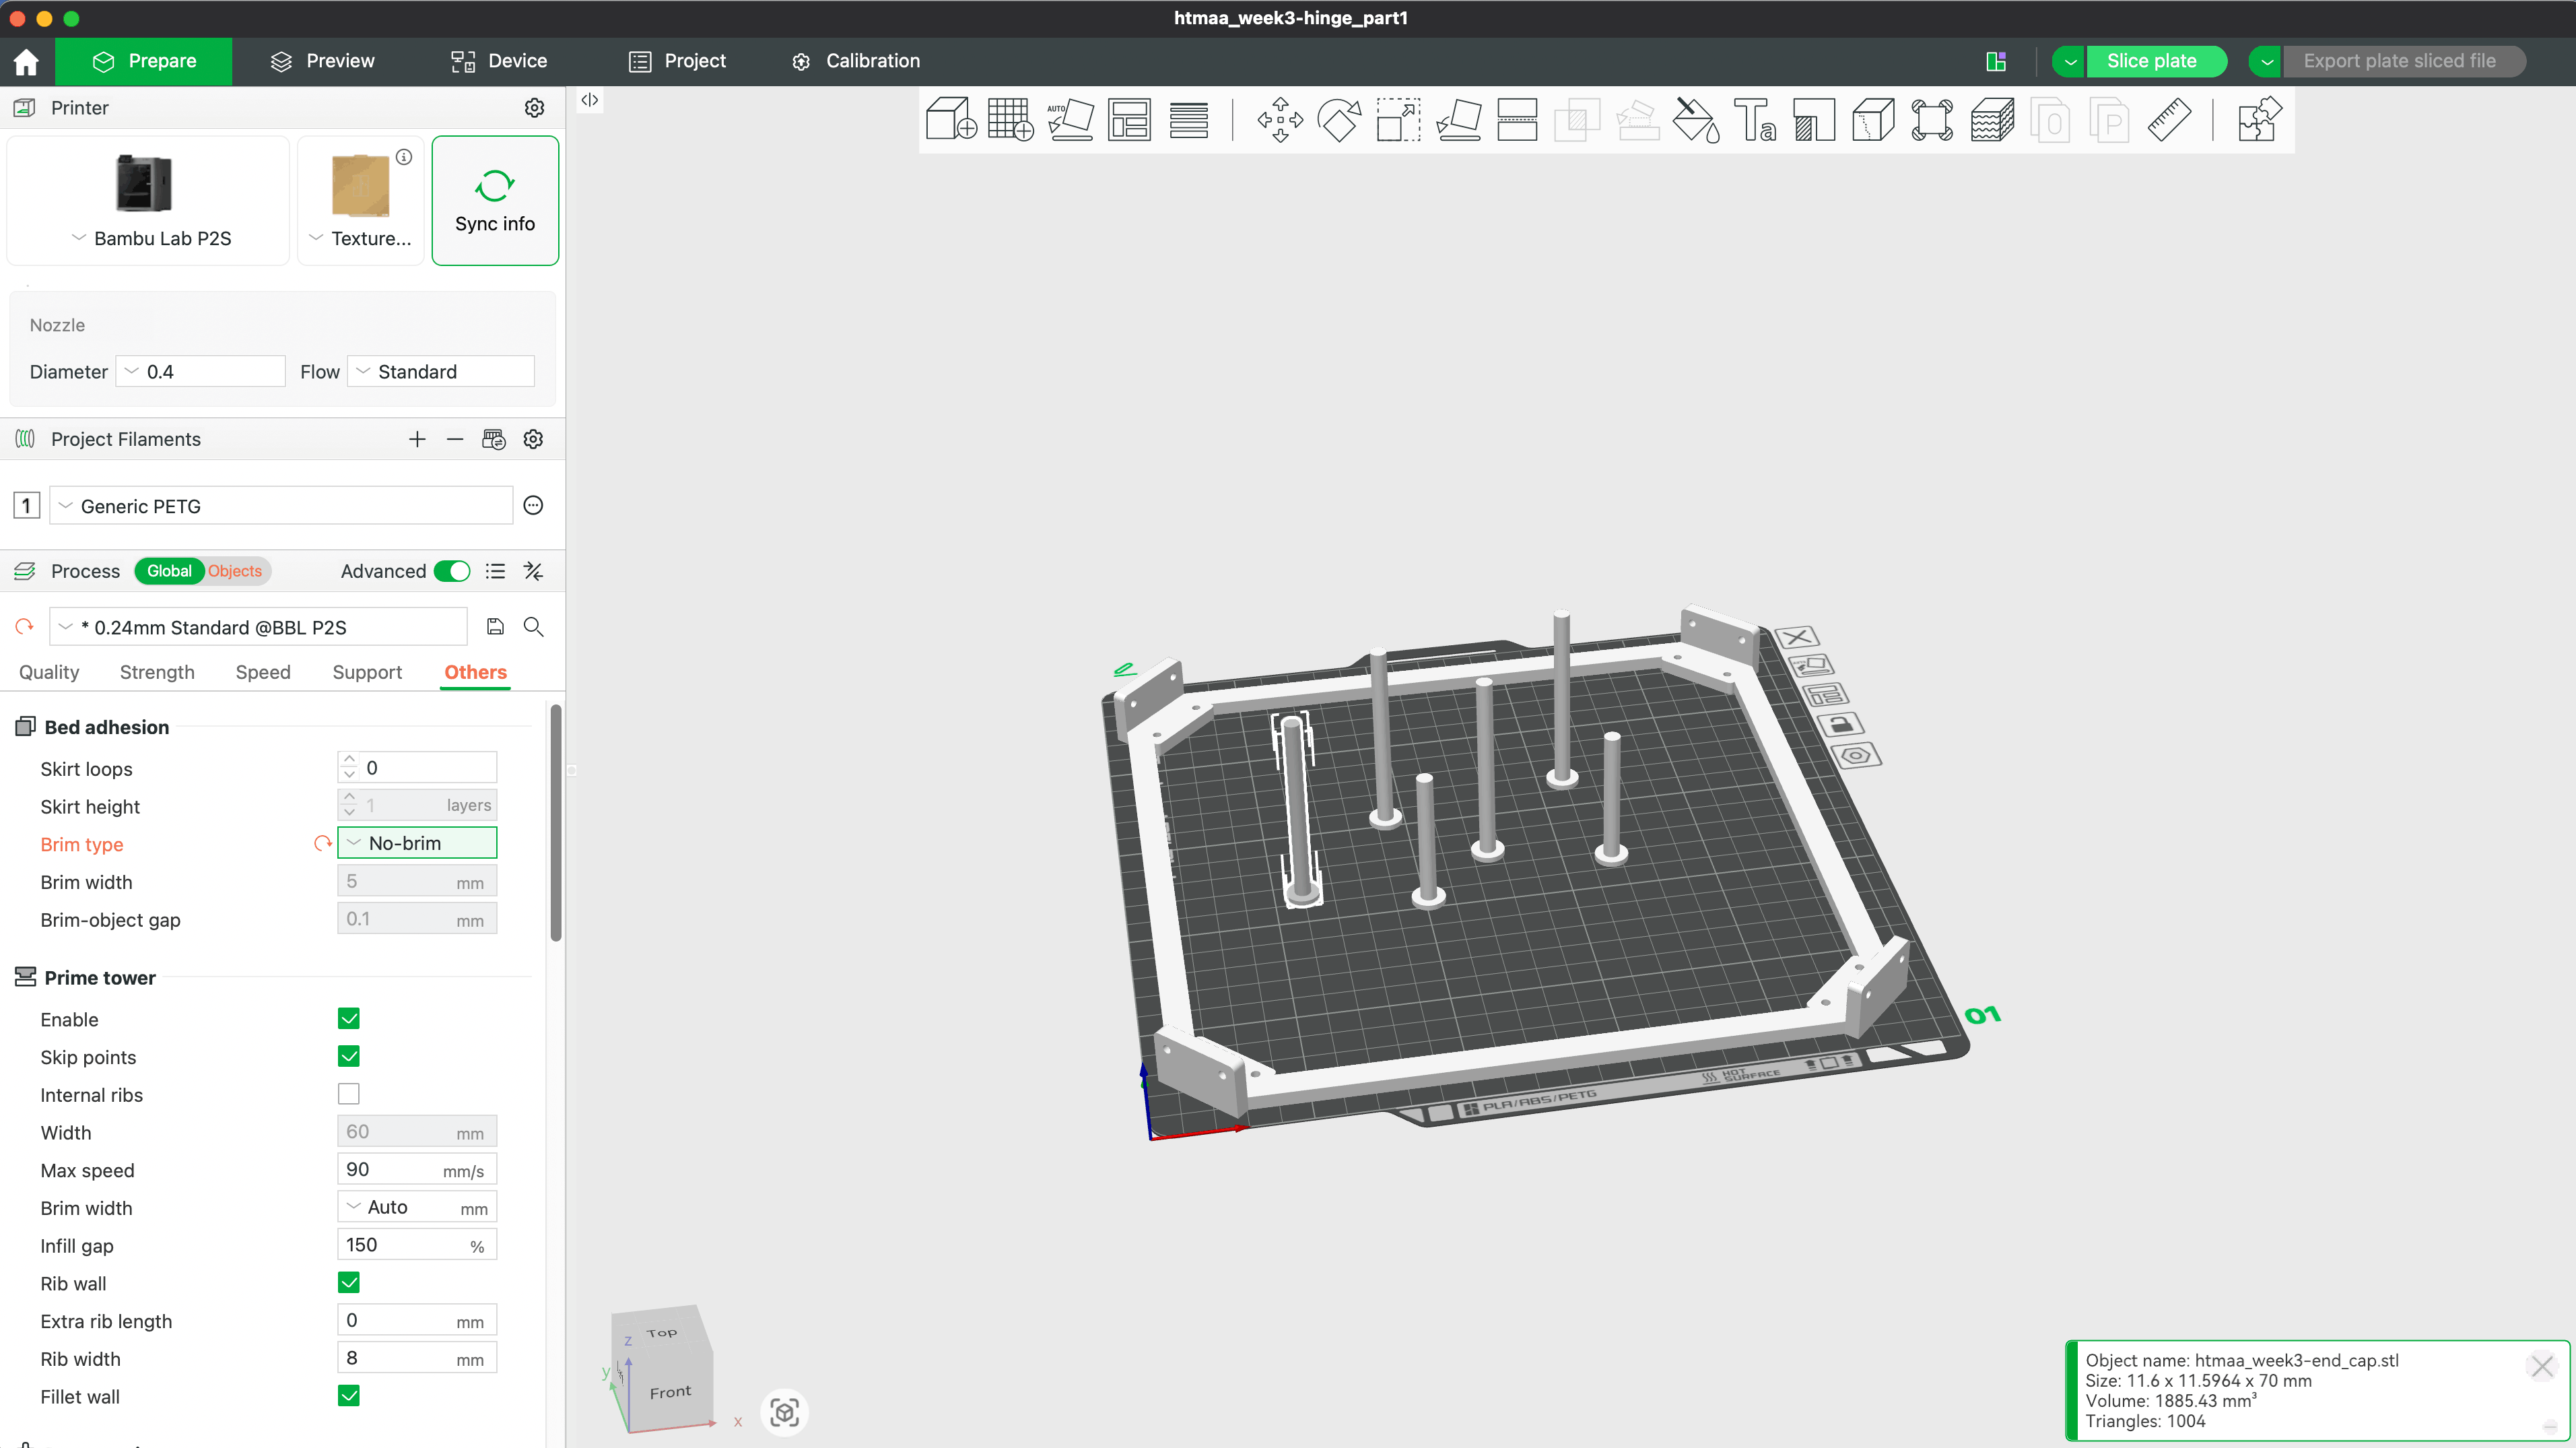Open printer settings gear icon
Image resolution: width=2576 pixels, height=1448 pixels.
[x=535, y=108]
